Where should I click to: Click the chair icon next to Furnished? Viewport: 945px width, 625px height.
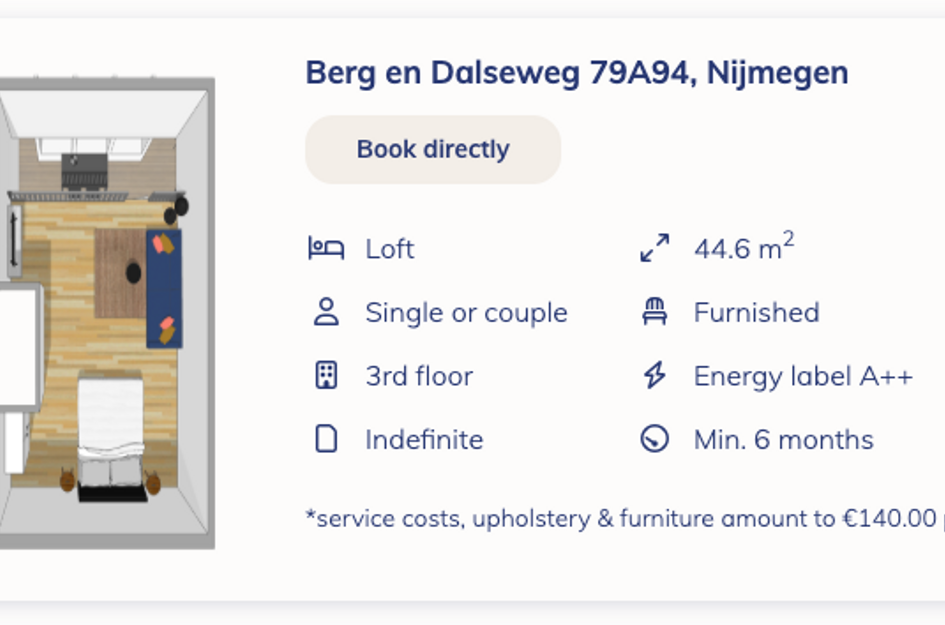tap(654, 312)
